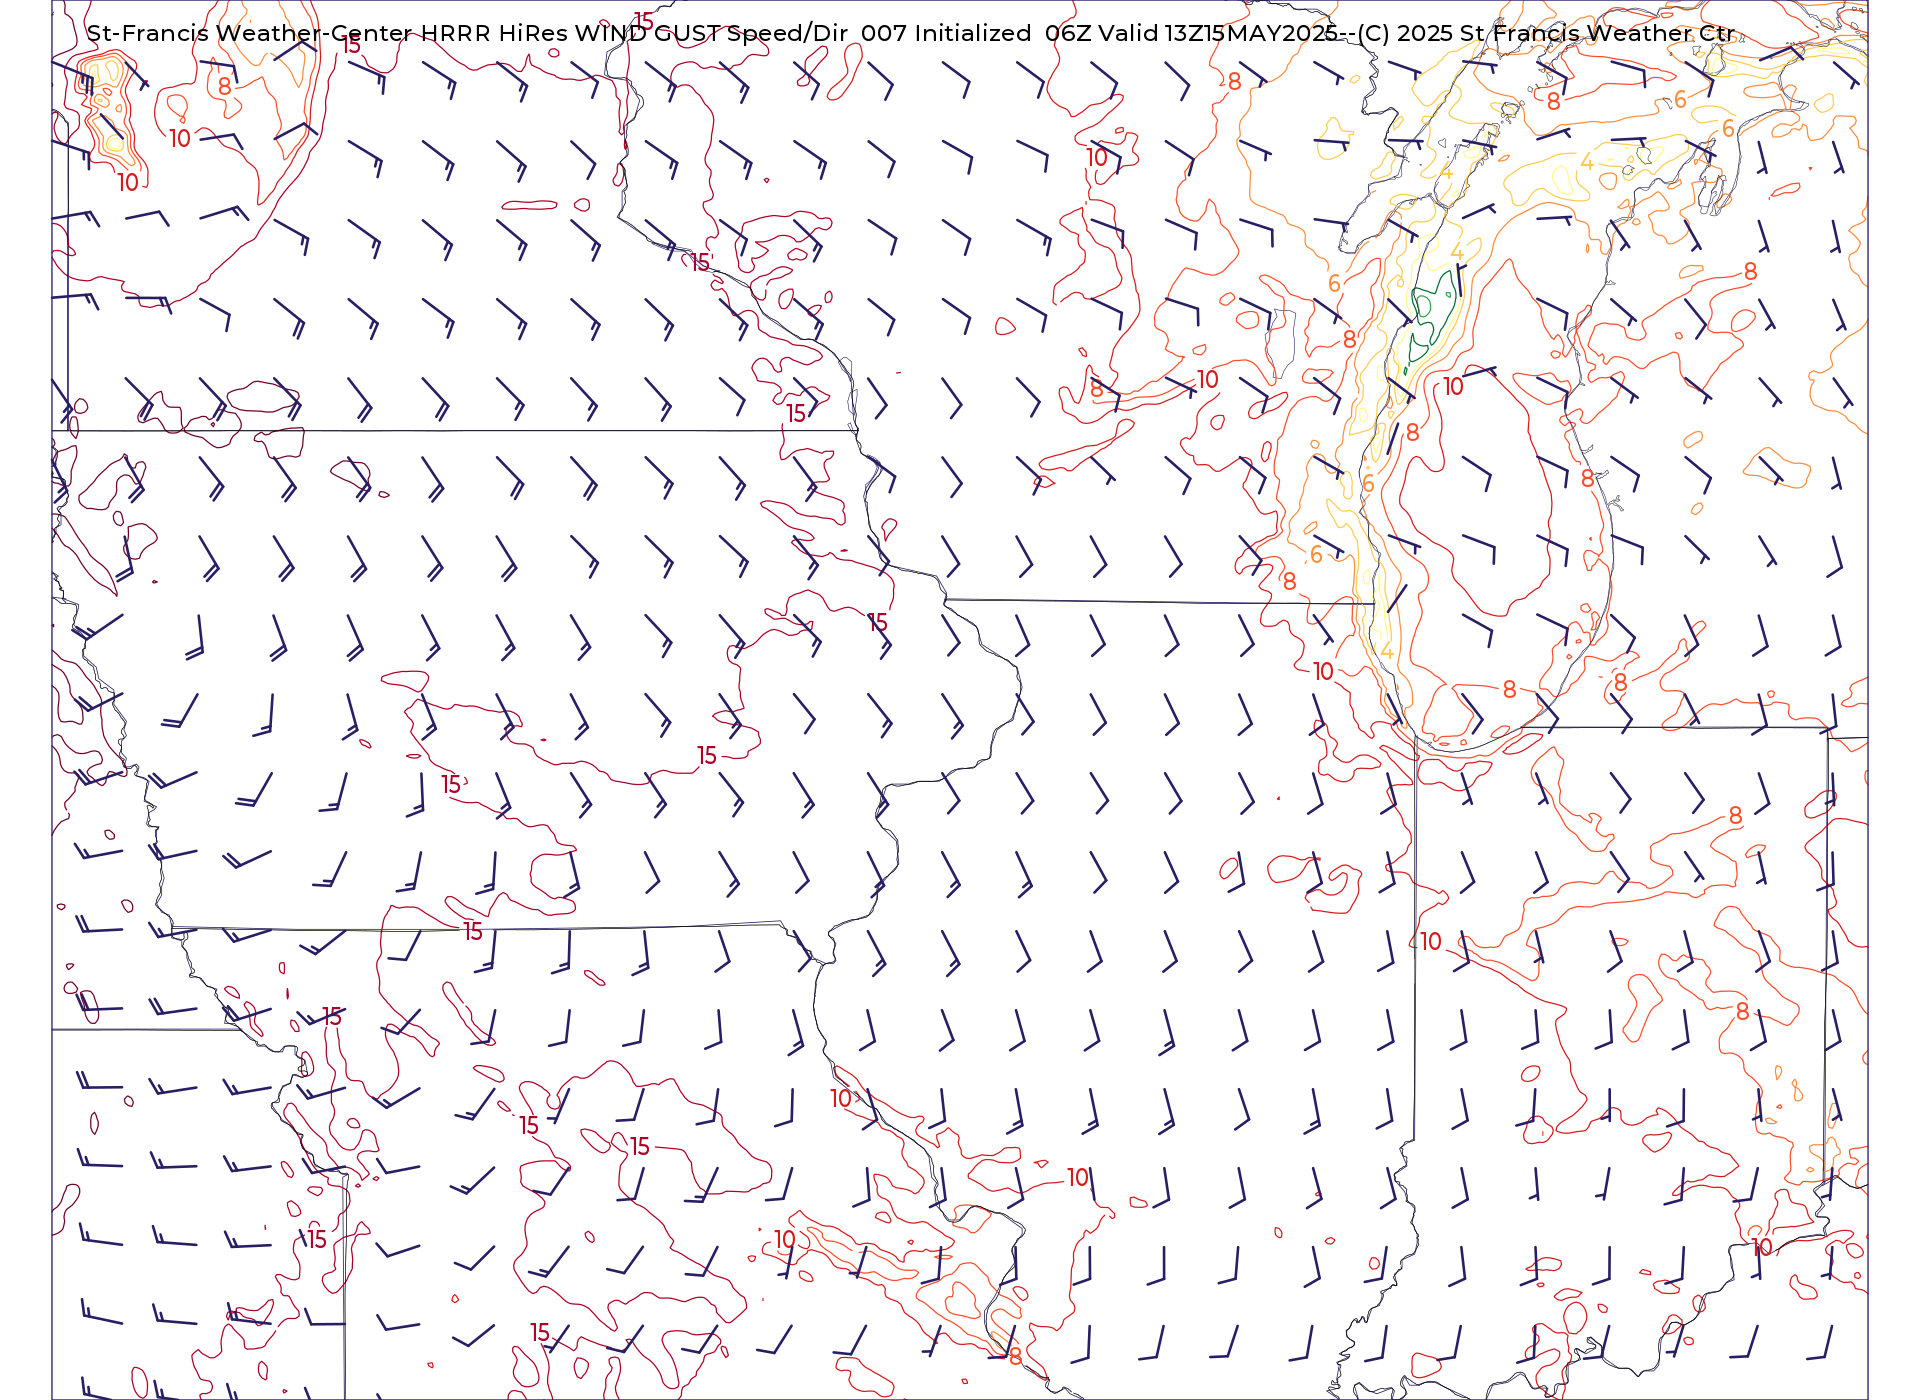Click the 'St-Francis Weather-Center' text at title start
Viewport: 1920px width, 1400px height.
coord(250,33)
